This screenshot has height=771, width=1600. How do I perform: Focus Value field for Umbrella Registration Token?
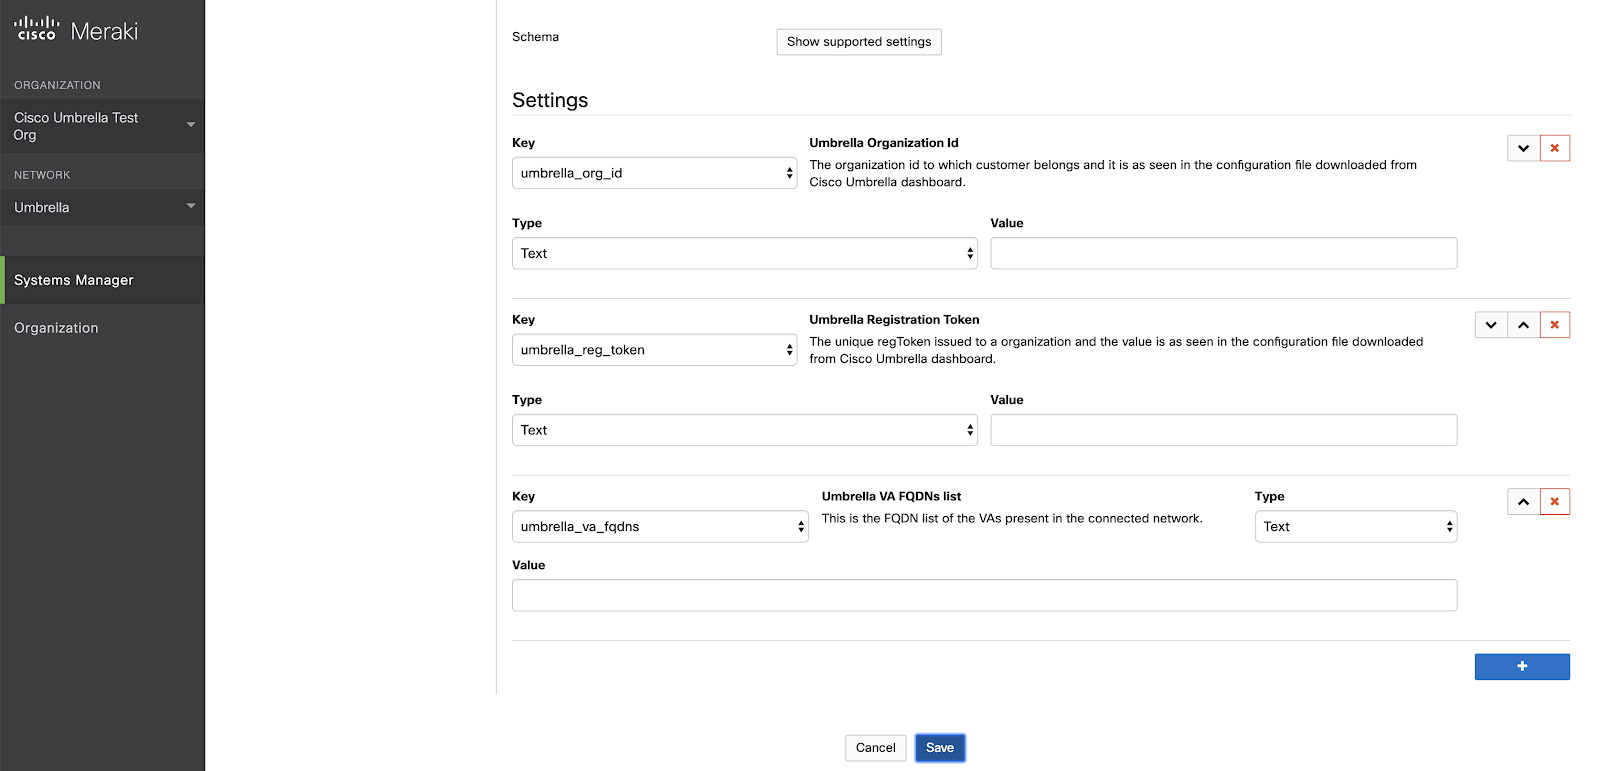(x=1224, y=430)
